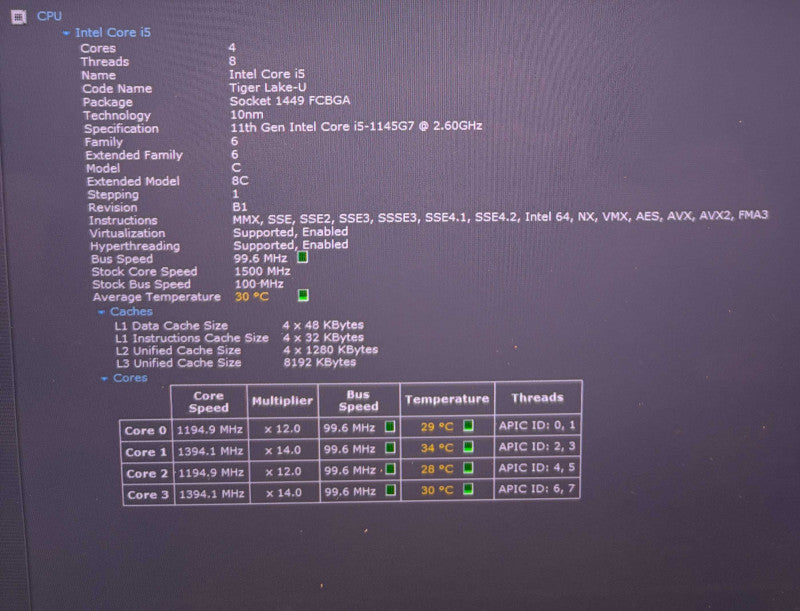
Task: Click Core 0 speed value 1194.9 MHz
Action: (x=210, y=429)
